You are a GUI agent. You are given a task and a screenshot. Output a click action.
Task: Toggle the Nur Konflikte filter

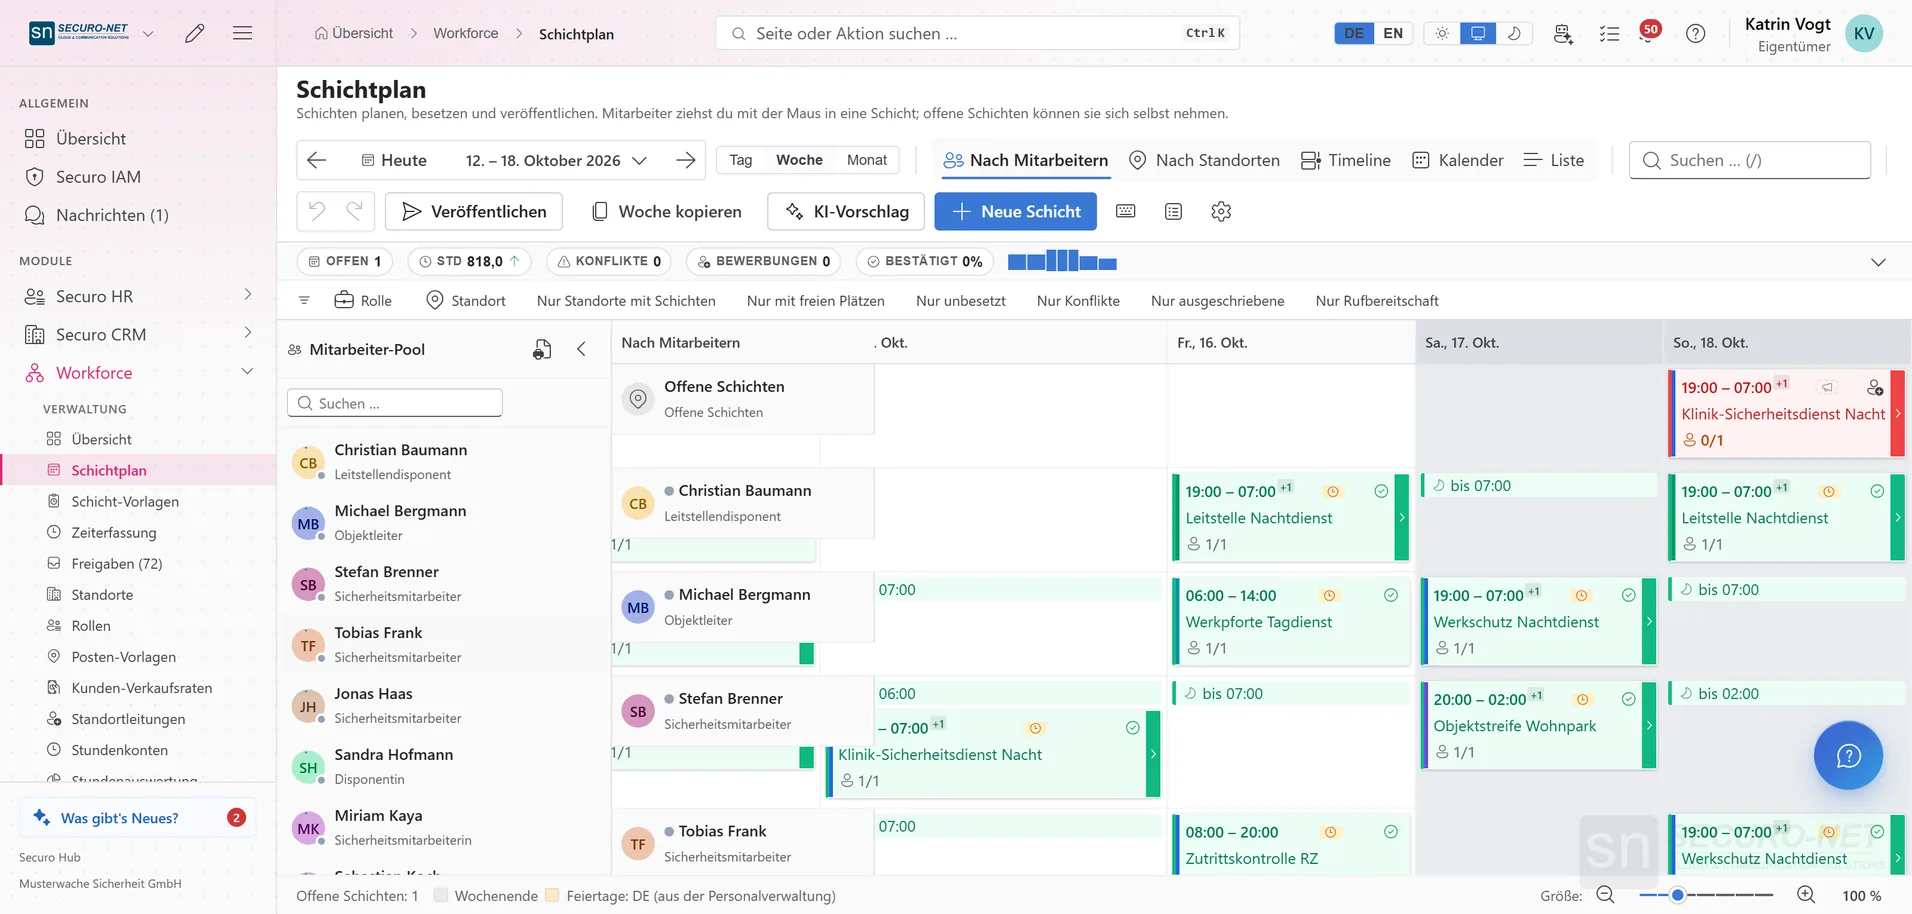[x=1078, y=301]
